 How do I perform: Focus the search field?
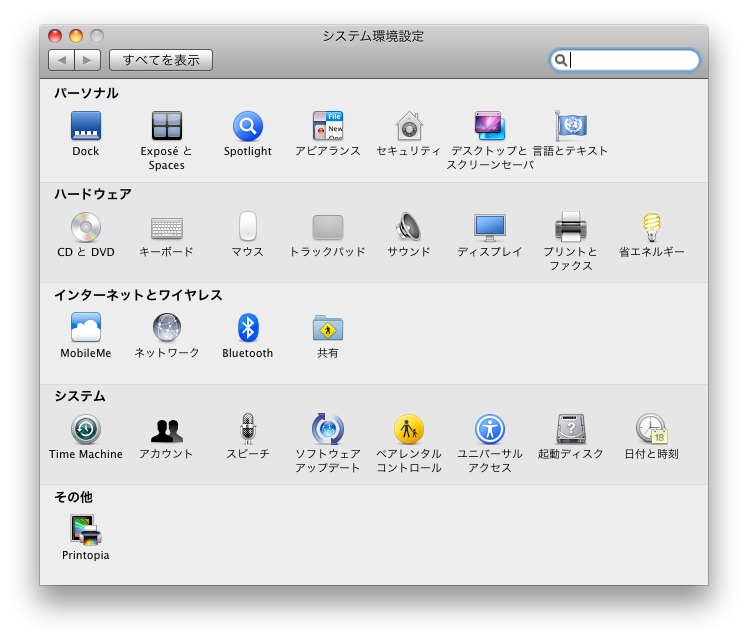632,61
